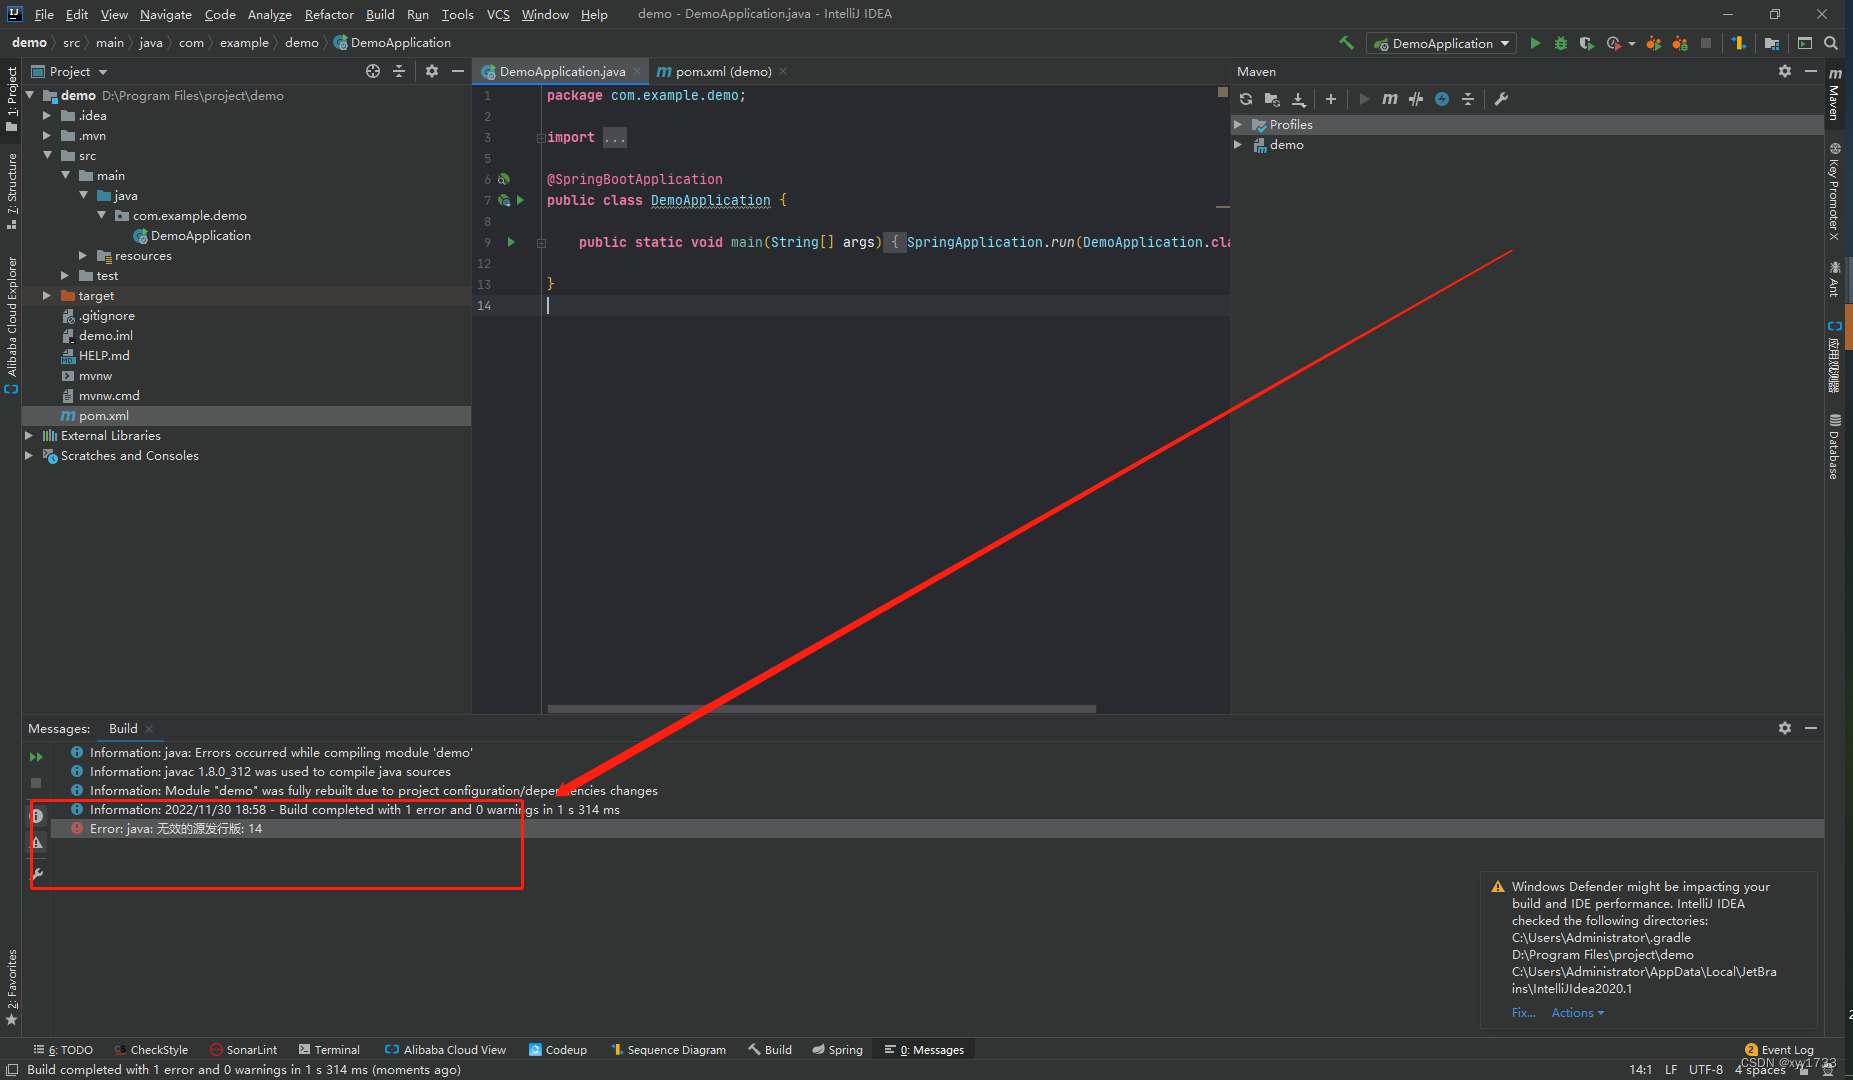
Task: Expand the resources folder
Action: tap(83, 256)
